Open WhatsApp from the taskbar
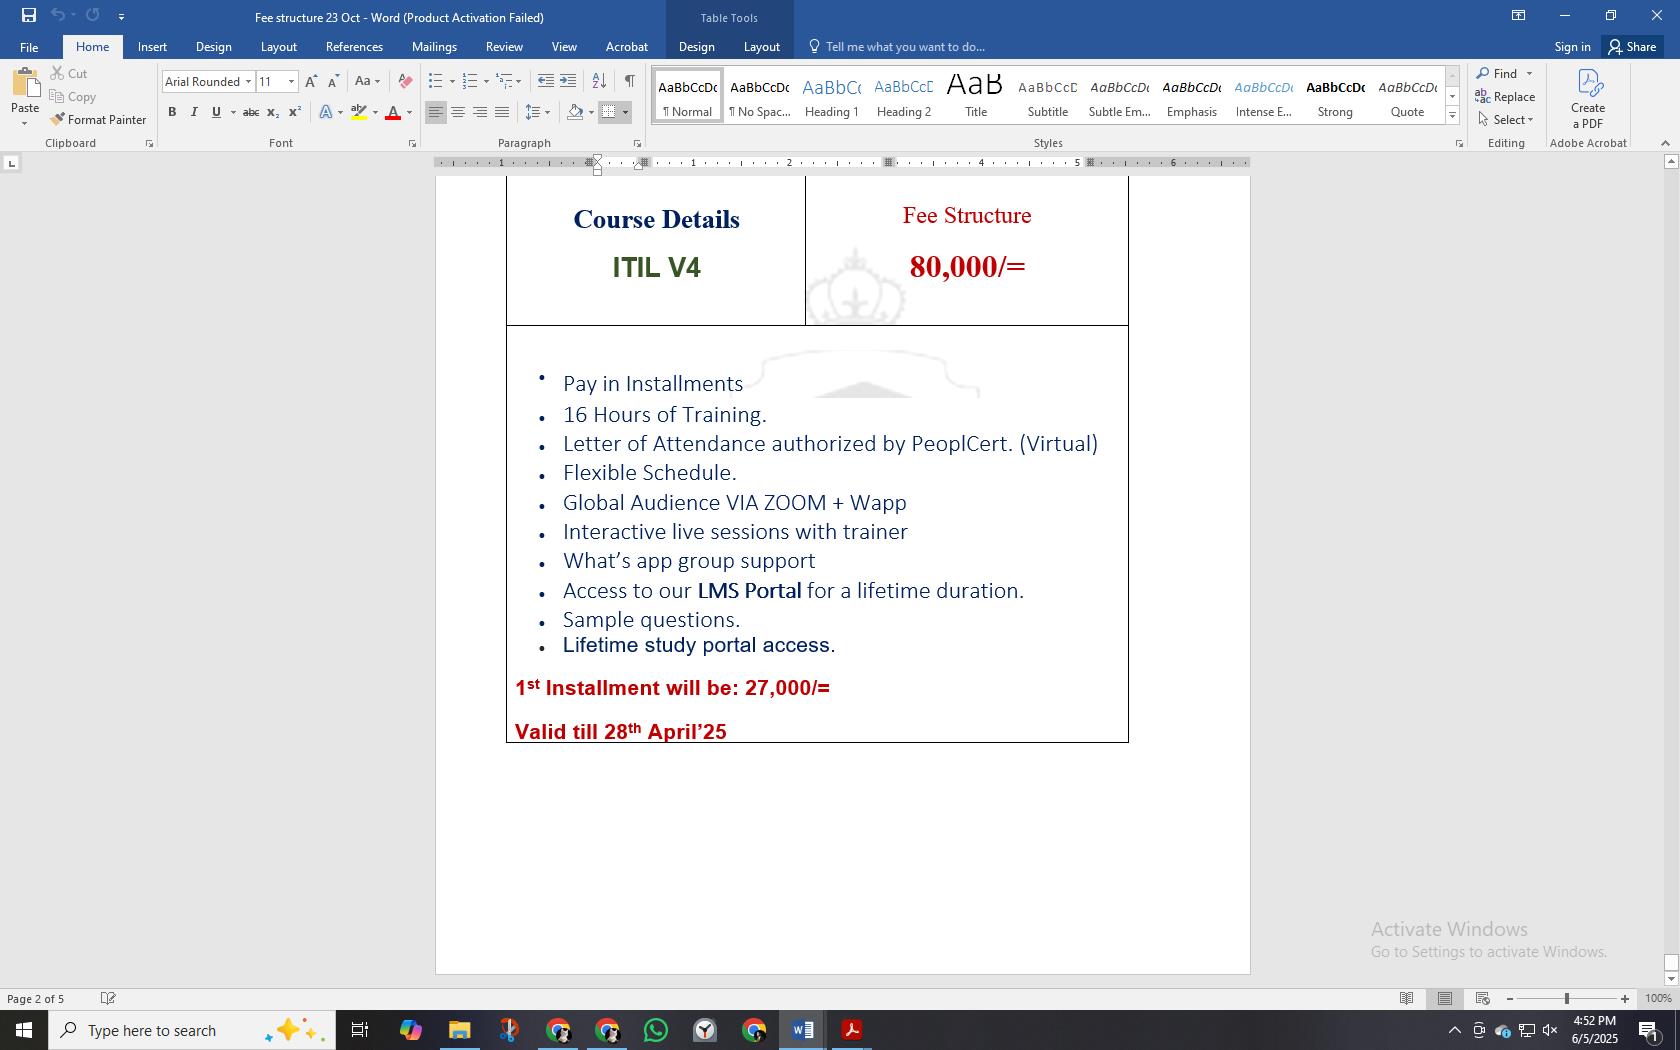Screen dimensions: 1680x1050 [x=656, y=1030]
